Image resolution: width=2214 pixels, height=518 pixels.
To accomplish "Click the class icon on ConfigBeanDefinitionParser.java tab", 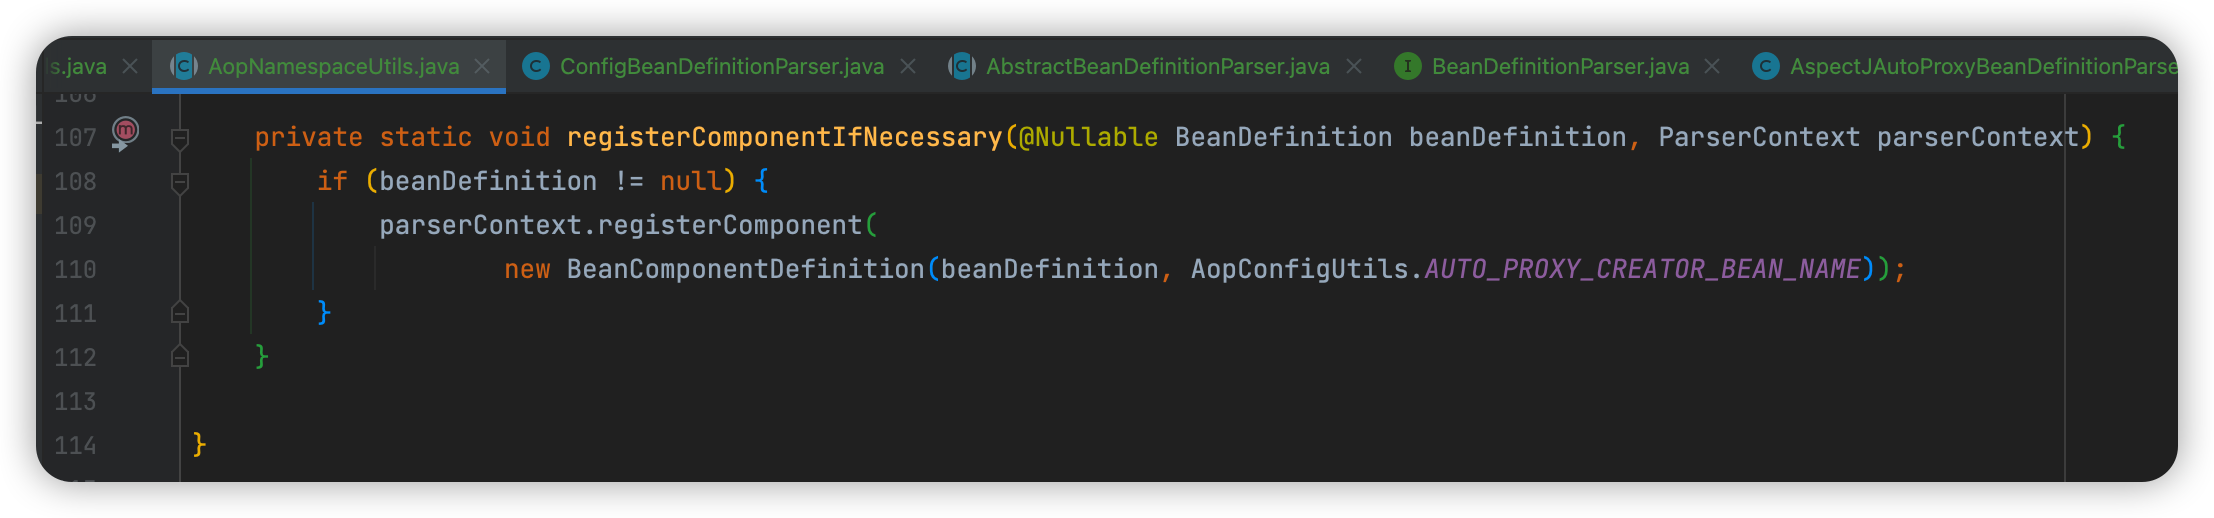I will (536, 66).
